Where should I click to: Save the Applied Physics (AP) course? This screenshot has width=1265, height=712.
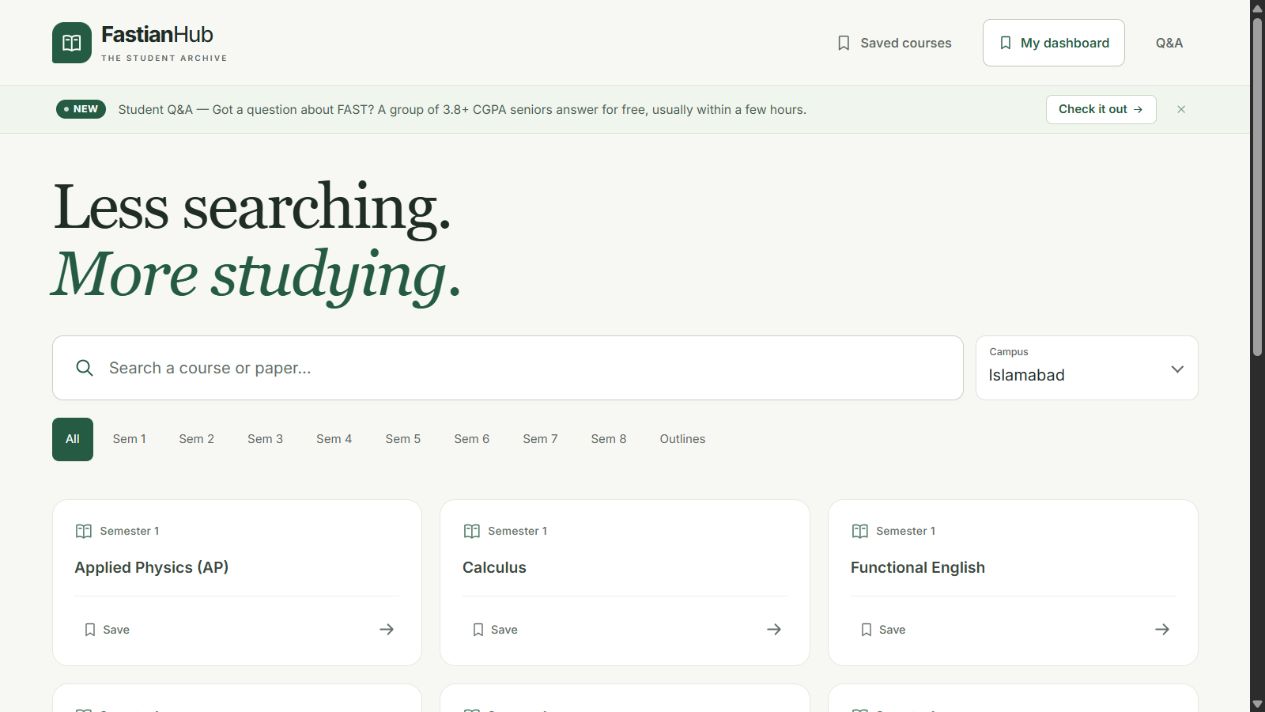pos(107,630)
